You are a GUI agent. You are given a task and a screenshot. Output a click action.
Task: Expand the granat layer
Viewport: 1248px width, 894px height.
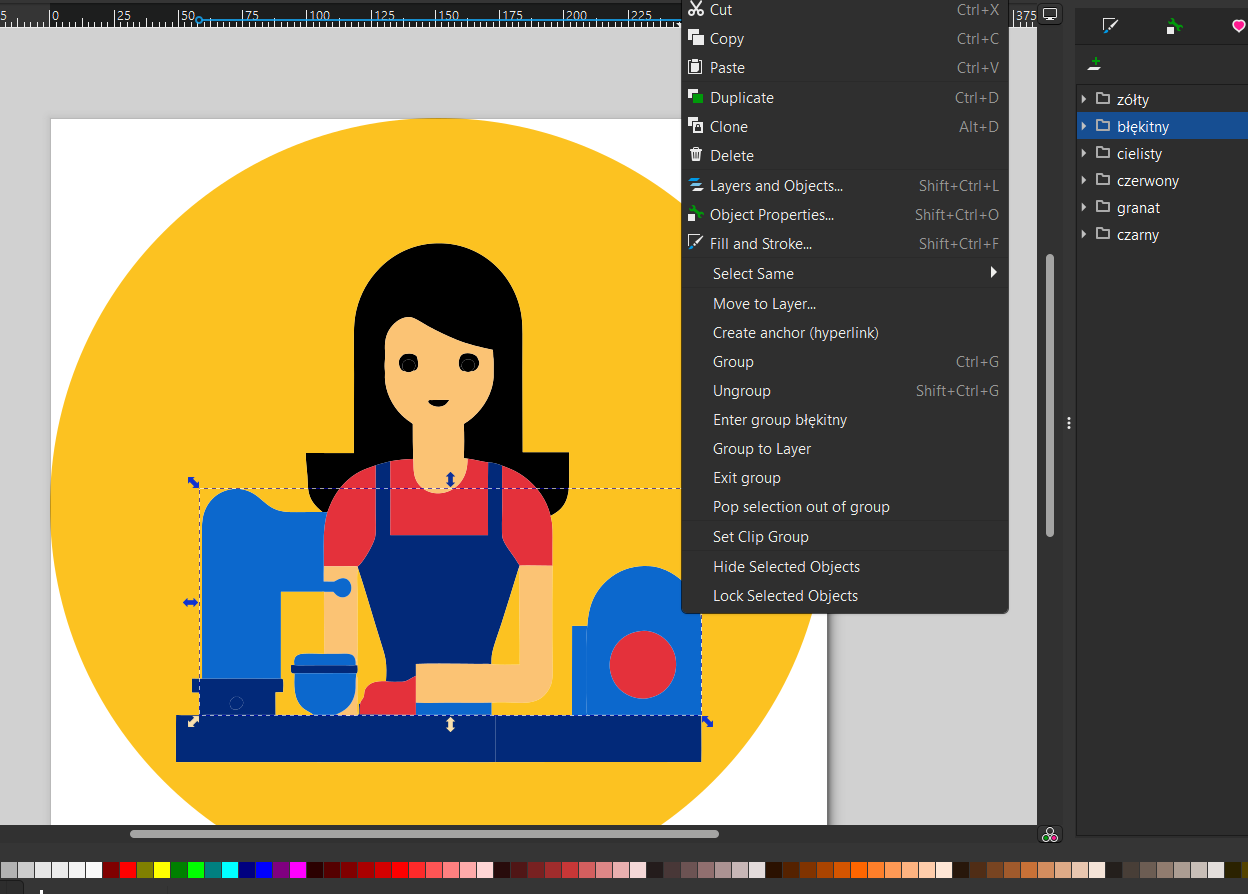coord(1084,207)
